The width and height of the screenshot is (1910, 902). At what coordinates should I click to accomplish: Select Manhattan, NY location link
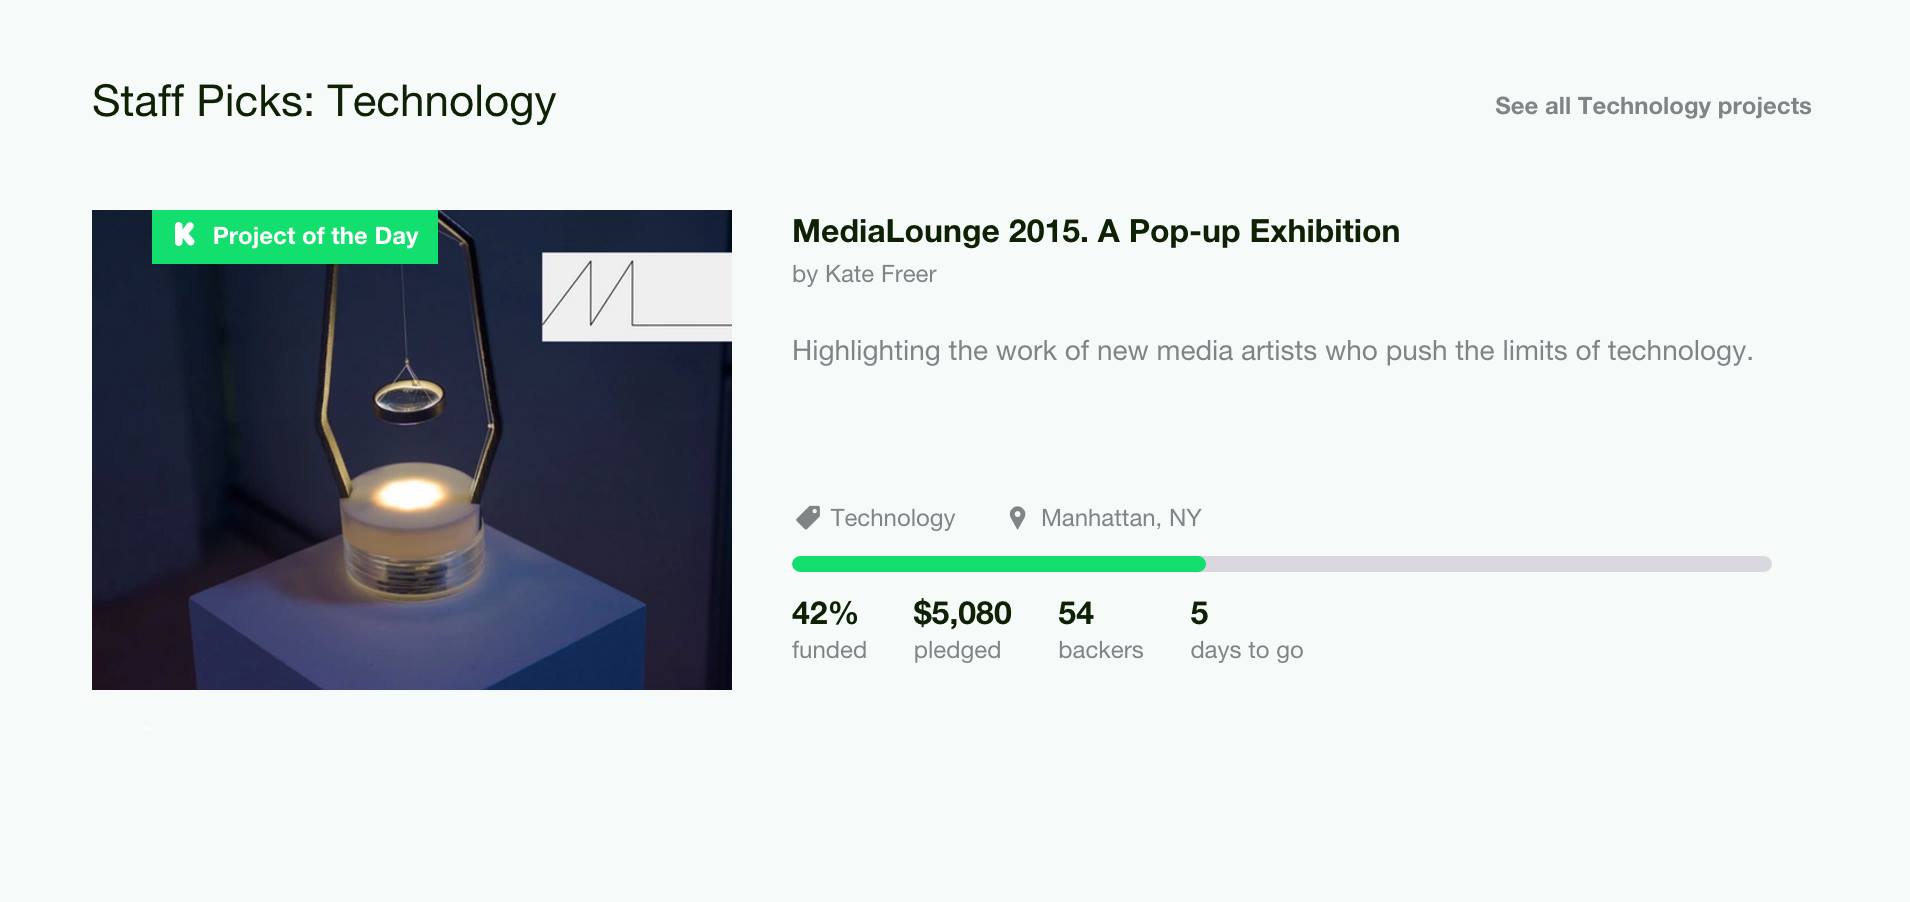[1120, 518]
